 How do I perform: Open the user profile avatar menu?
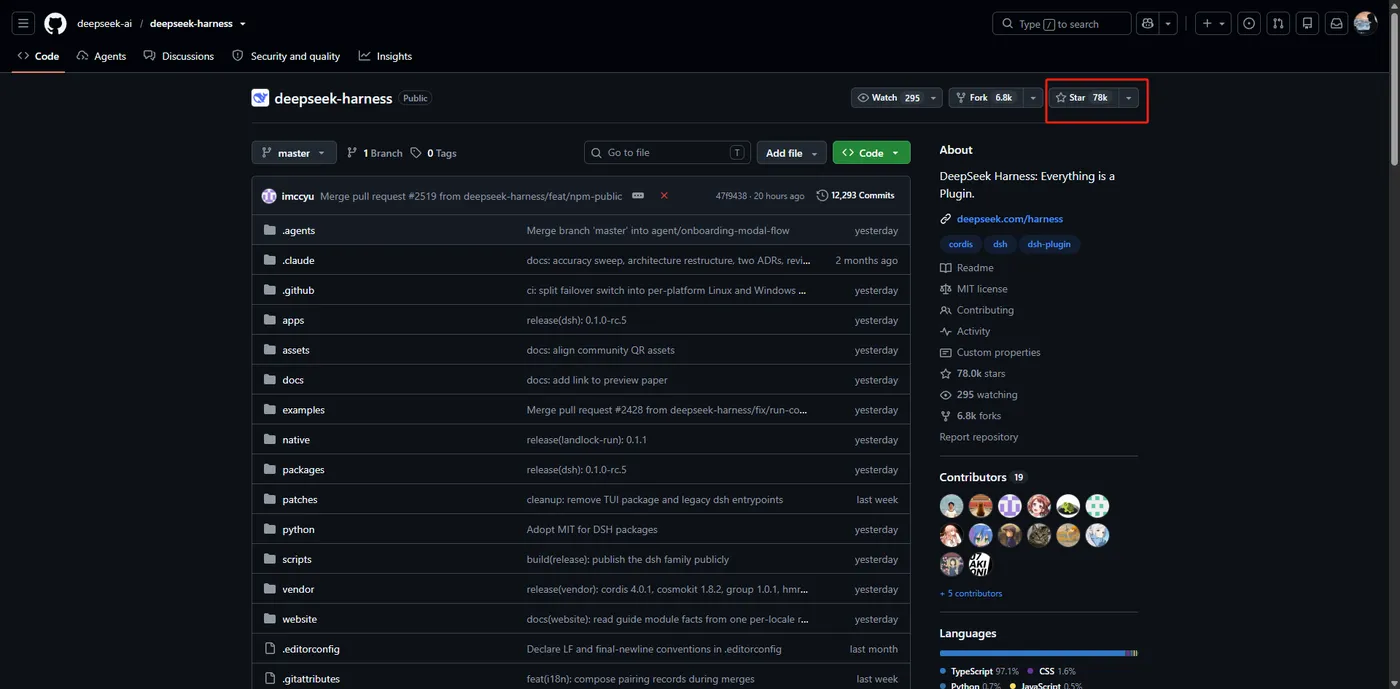click(x=1365, y=23)
